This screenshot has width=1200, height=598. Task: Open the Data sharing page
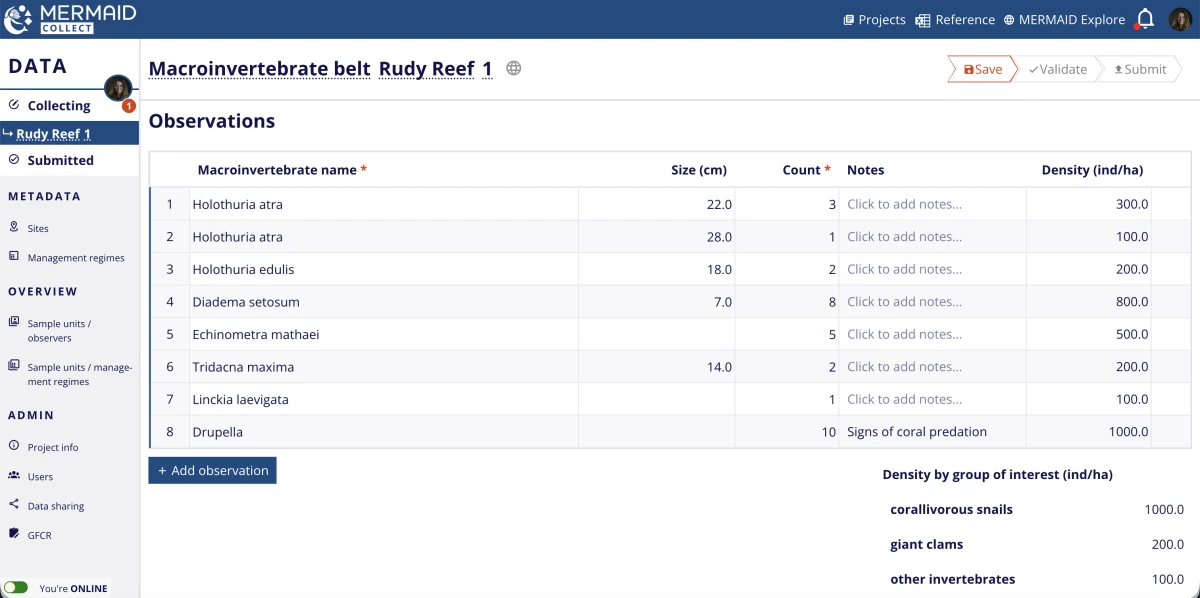(56, 506)
